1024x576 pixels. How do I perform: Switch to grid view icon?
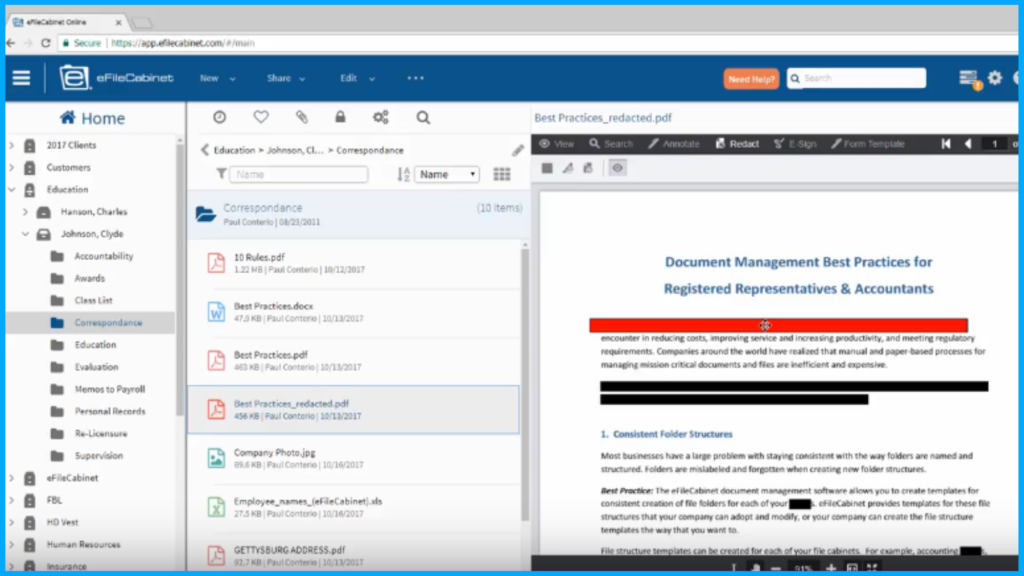pos(502,174)
